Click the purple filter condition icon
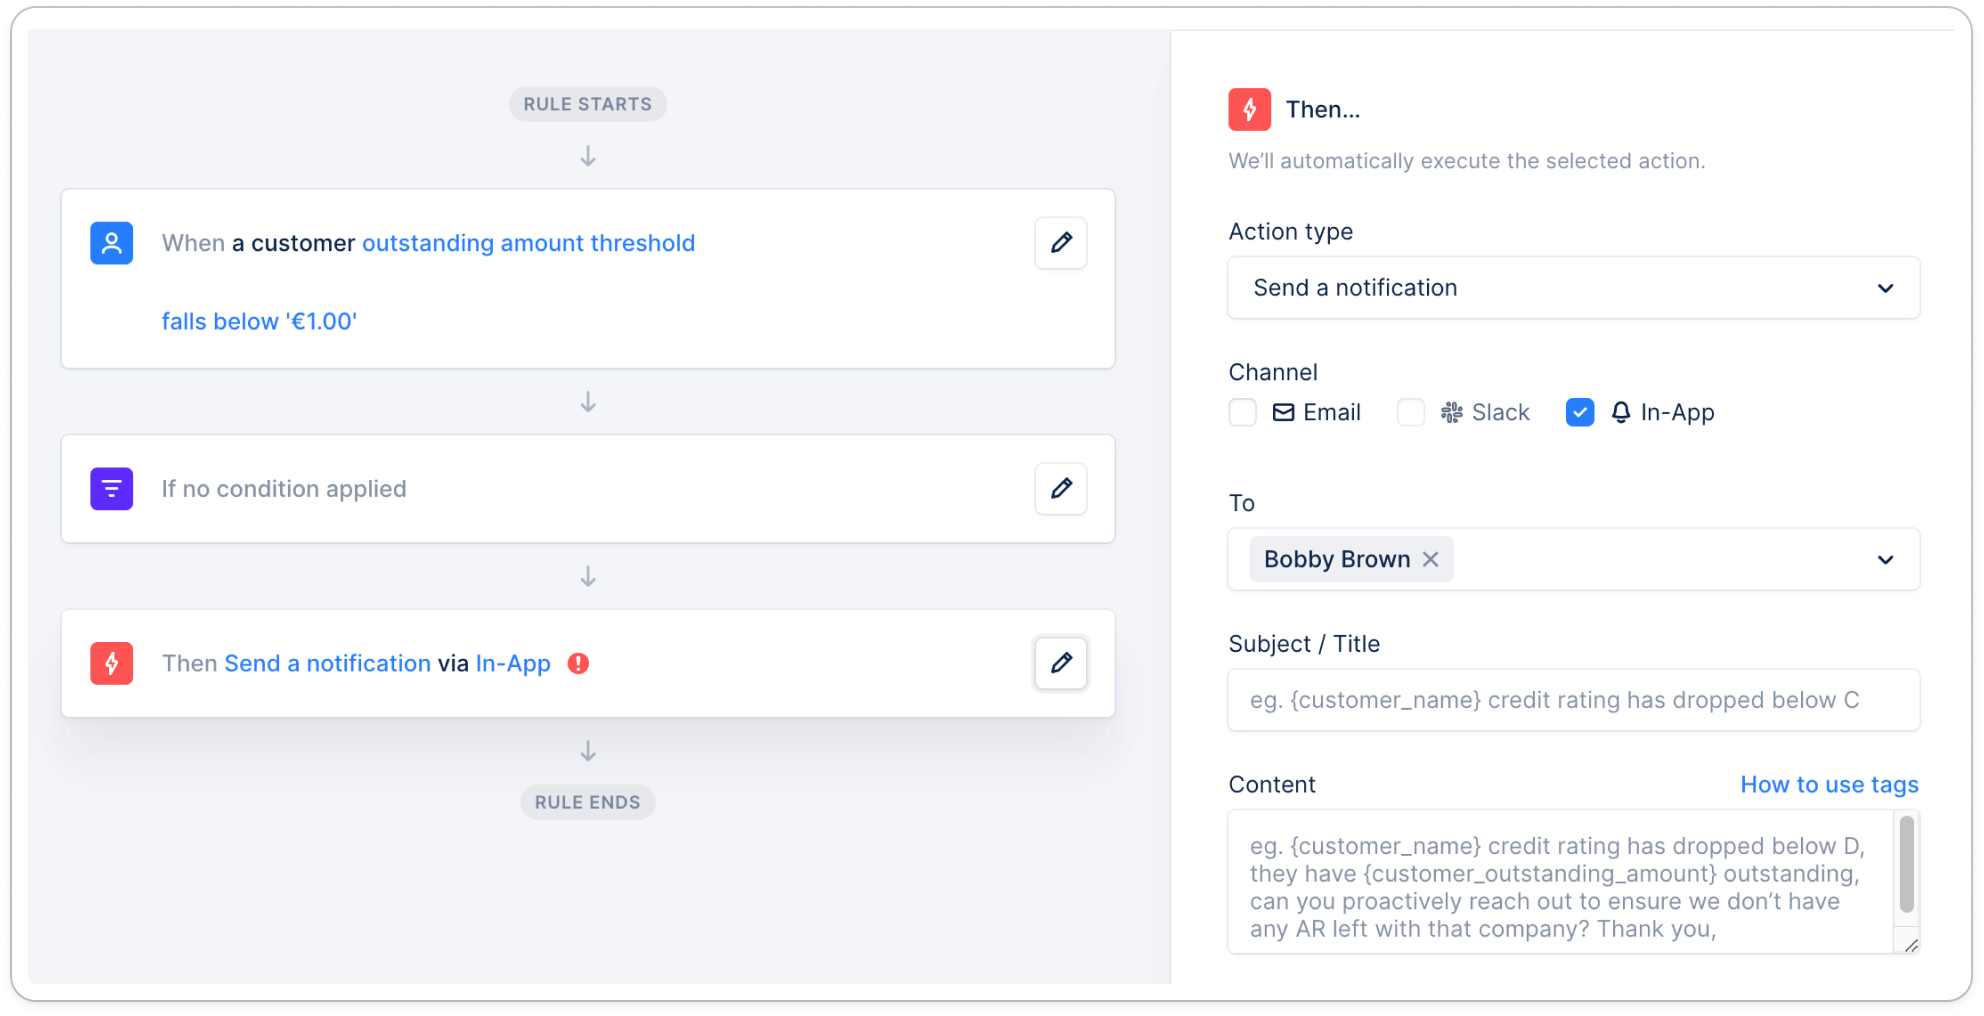This screenshot has height=1016, width=1984. pos(112,489)
